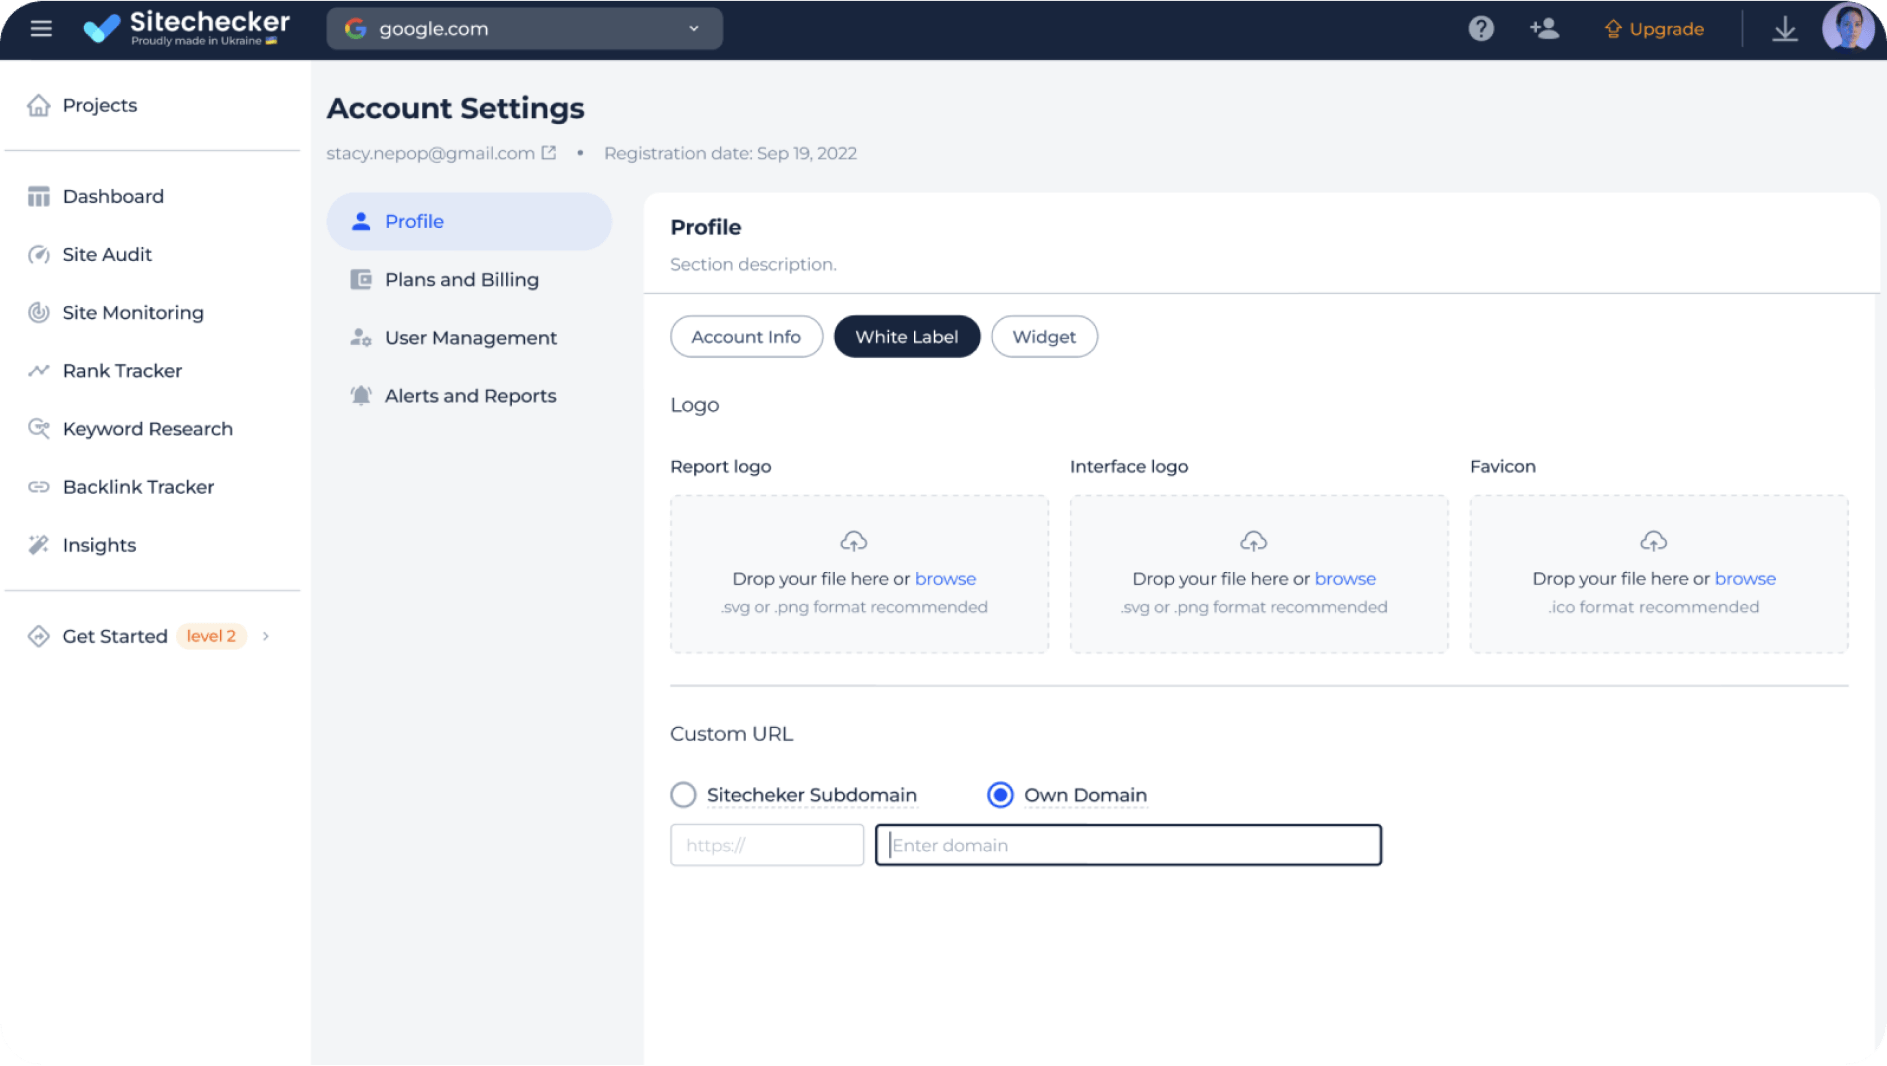Open Plans and Billing section
Viewport: 1887px width, 1066px height.
(462, 279)
